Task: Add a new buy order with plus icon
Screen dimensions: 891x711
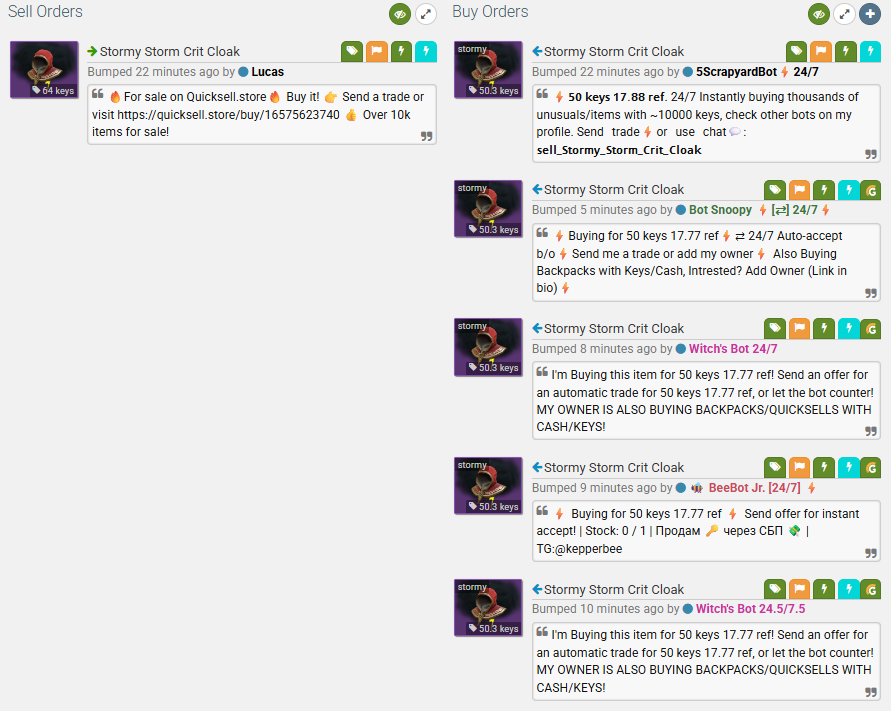Action: coord(870,14)
